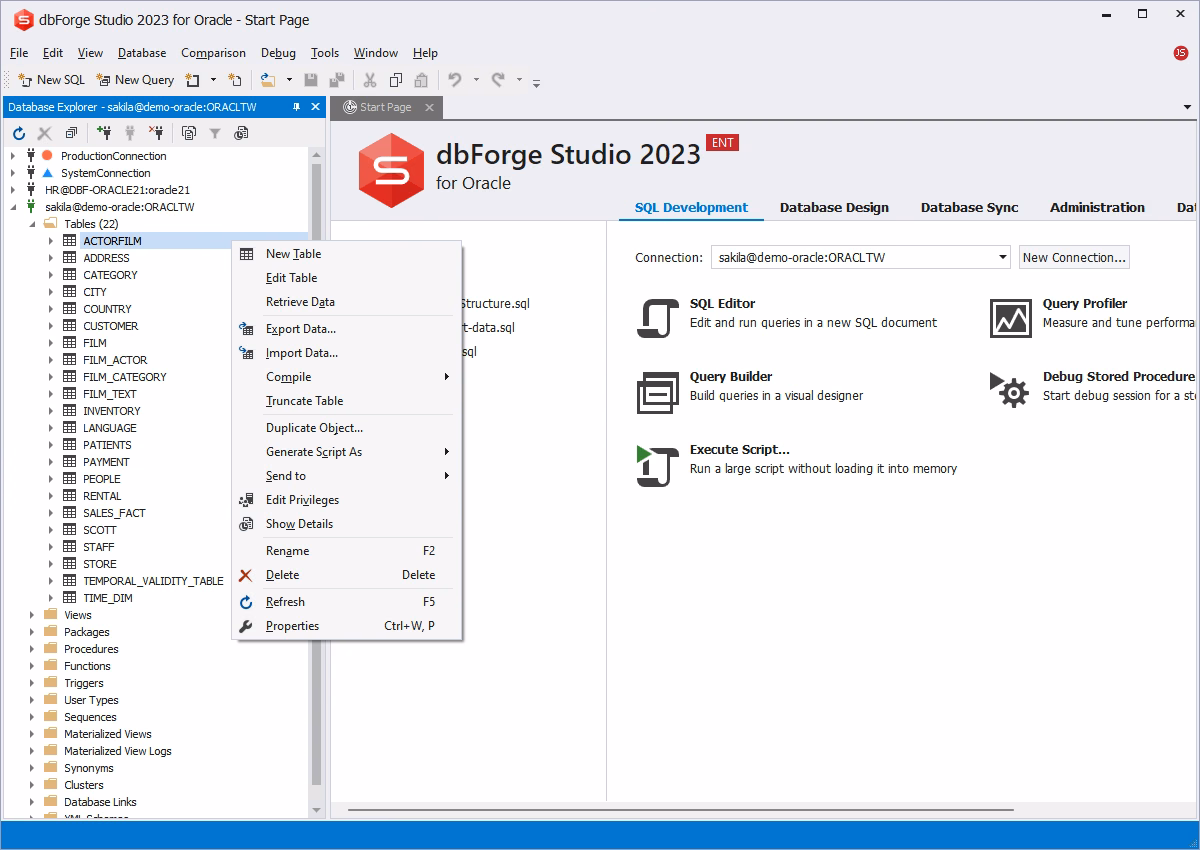
Task: Expand the ProductionConnection node
Action: [x=13, y=156]
